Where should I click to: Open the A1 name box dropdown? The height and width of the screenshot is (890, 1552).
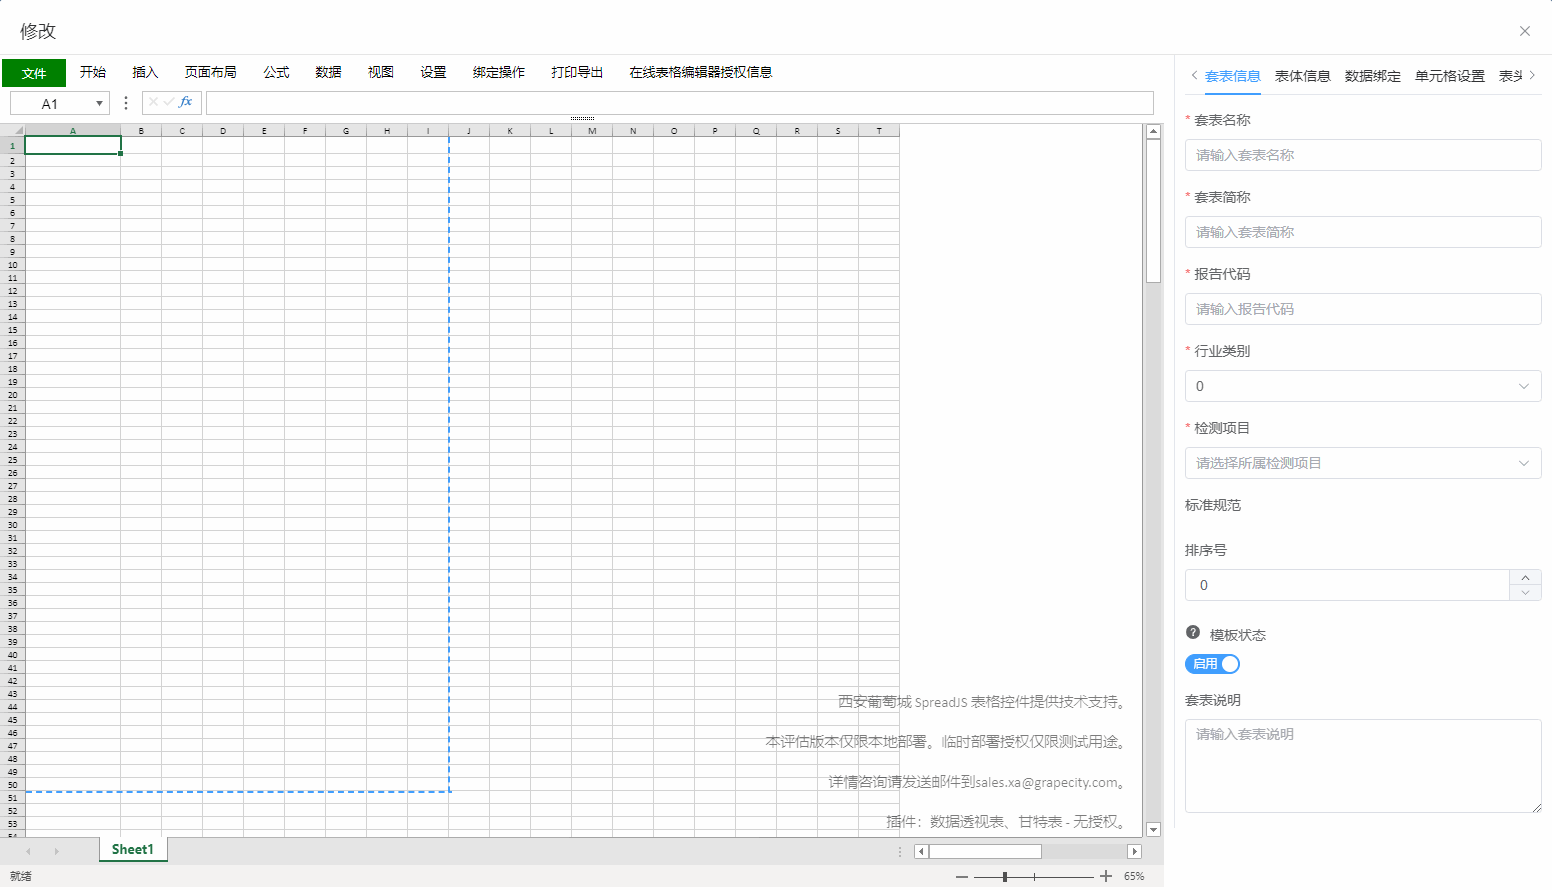(99, 104)
